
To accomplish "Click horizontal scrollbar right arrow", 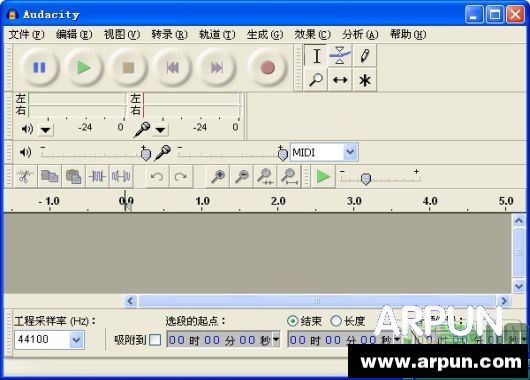I will (504, 301).
